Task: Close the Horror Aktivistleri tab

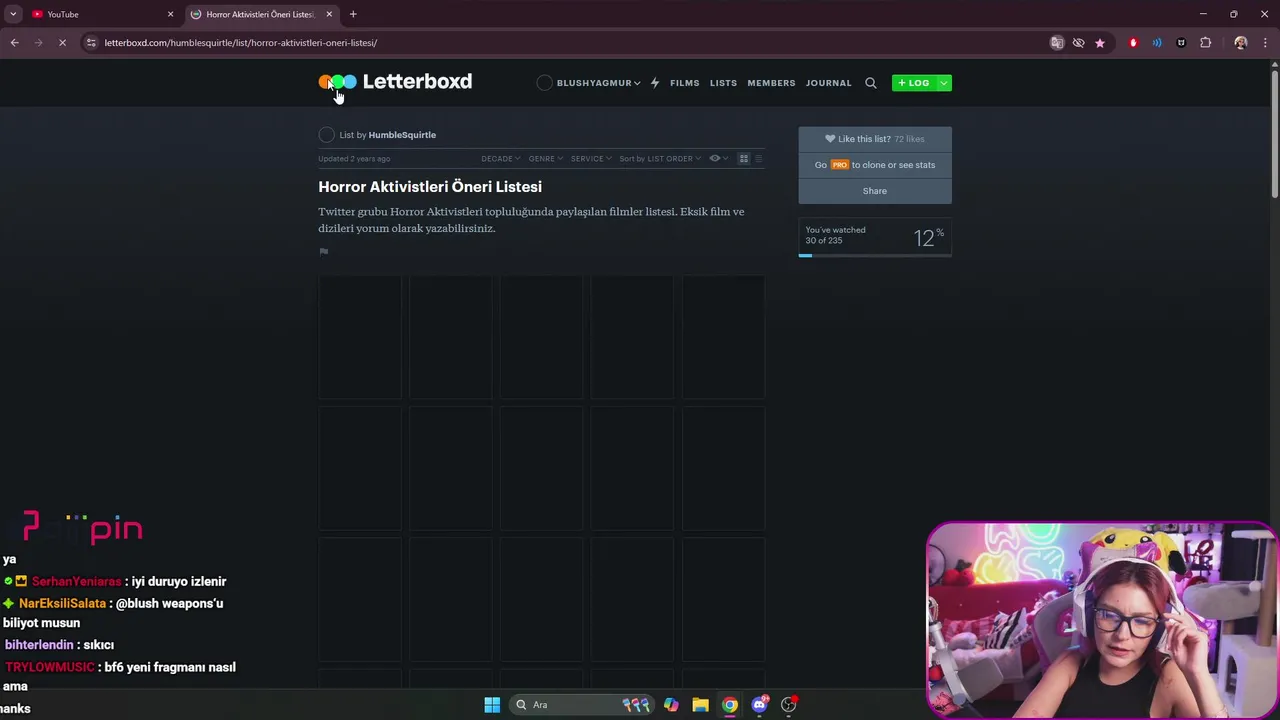Action: pyautogui.click(x=329, y=14)
